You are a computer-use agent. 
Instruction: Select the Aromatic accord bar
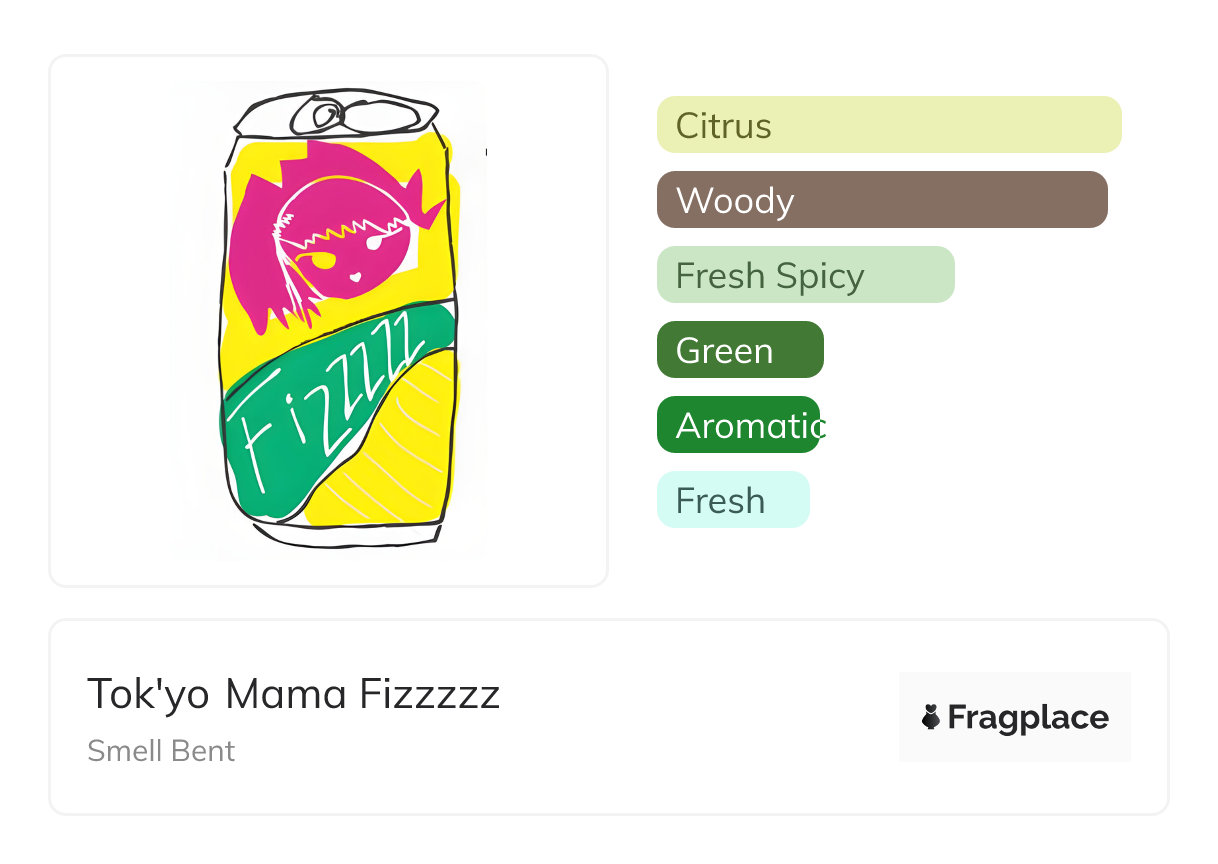click(738, 425)
